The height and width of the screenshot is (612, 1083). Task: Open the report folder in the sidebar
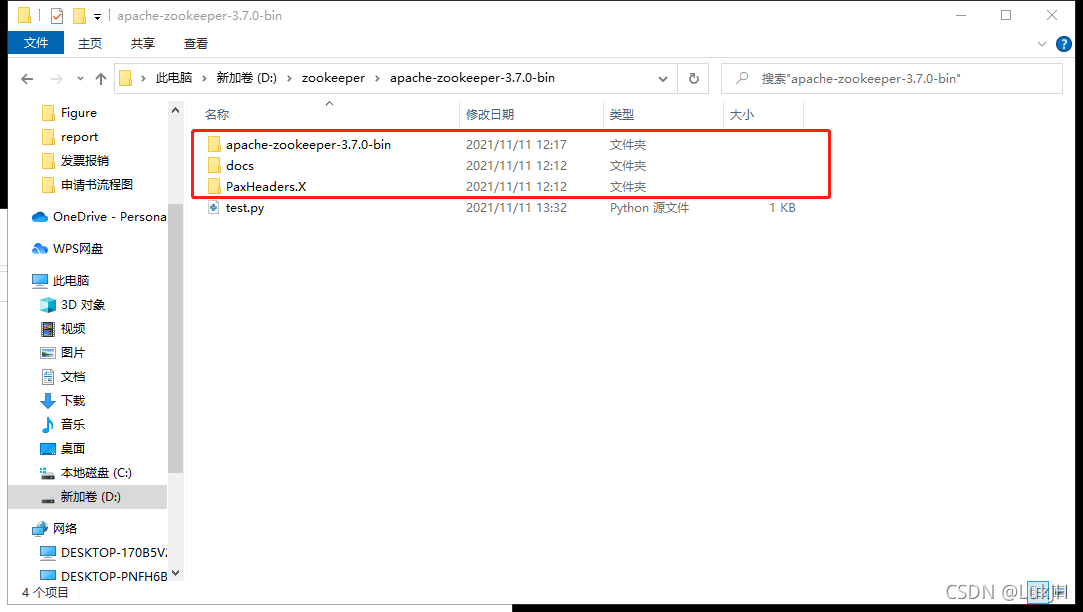click(x=79, y=137)
